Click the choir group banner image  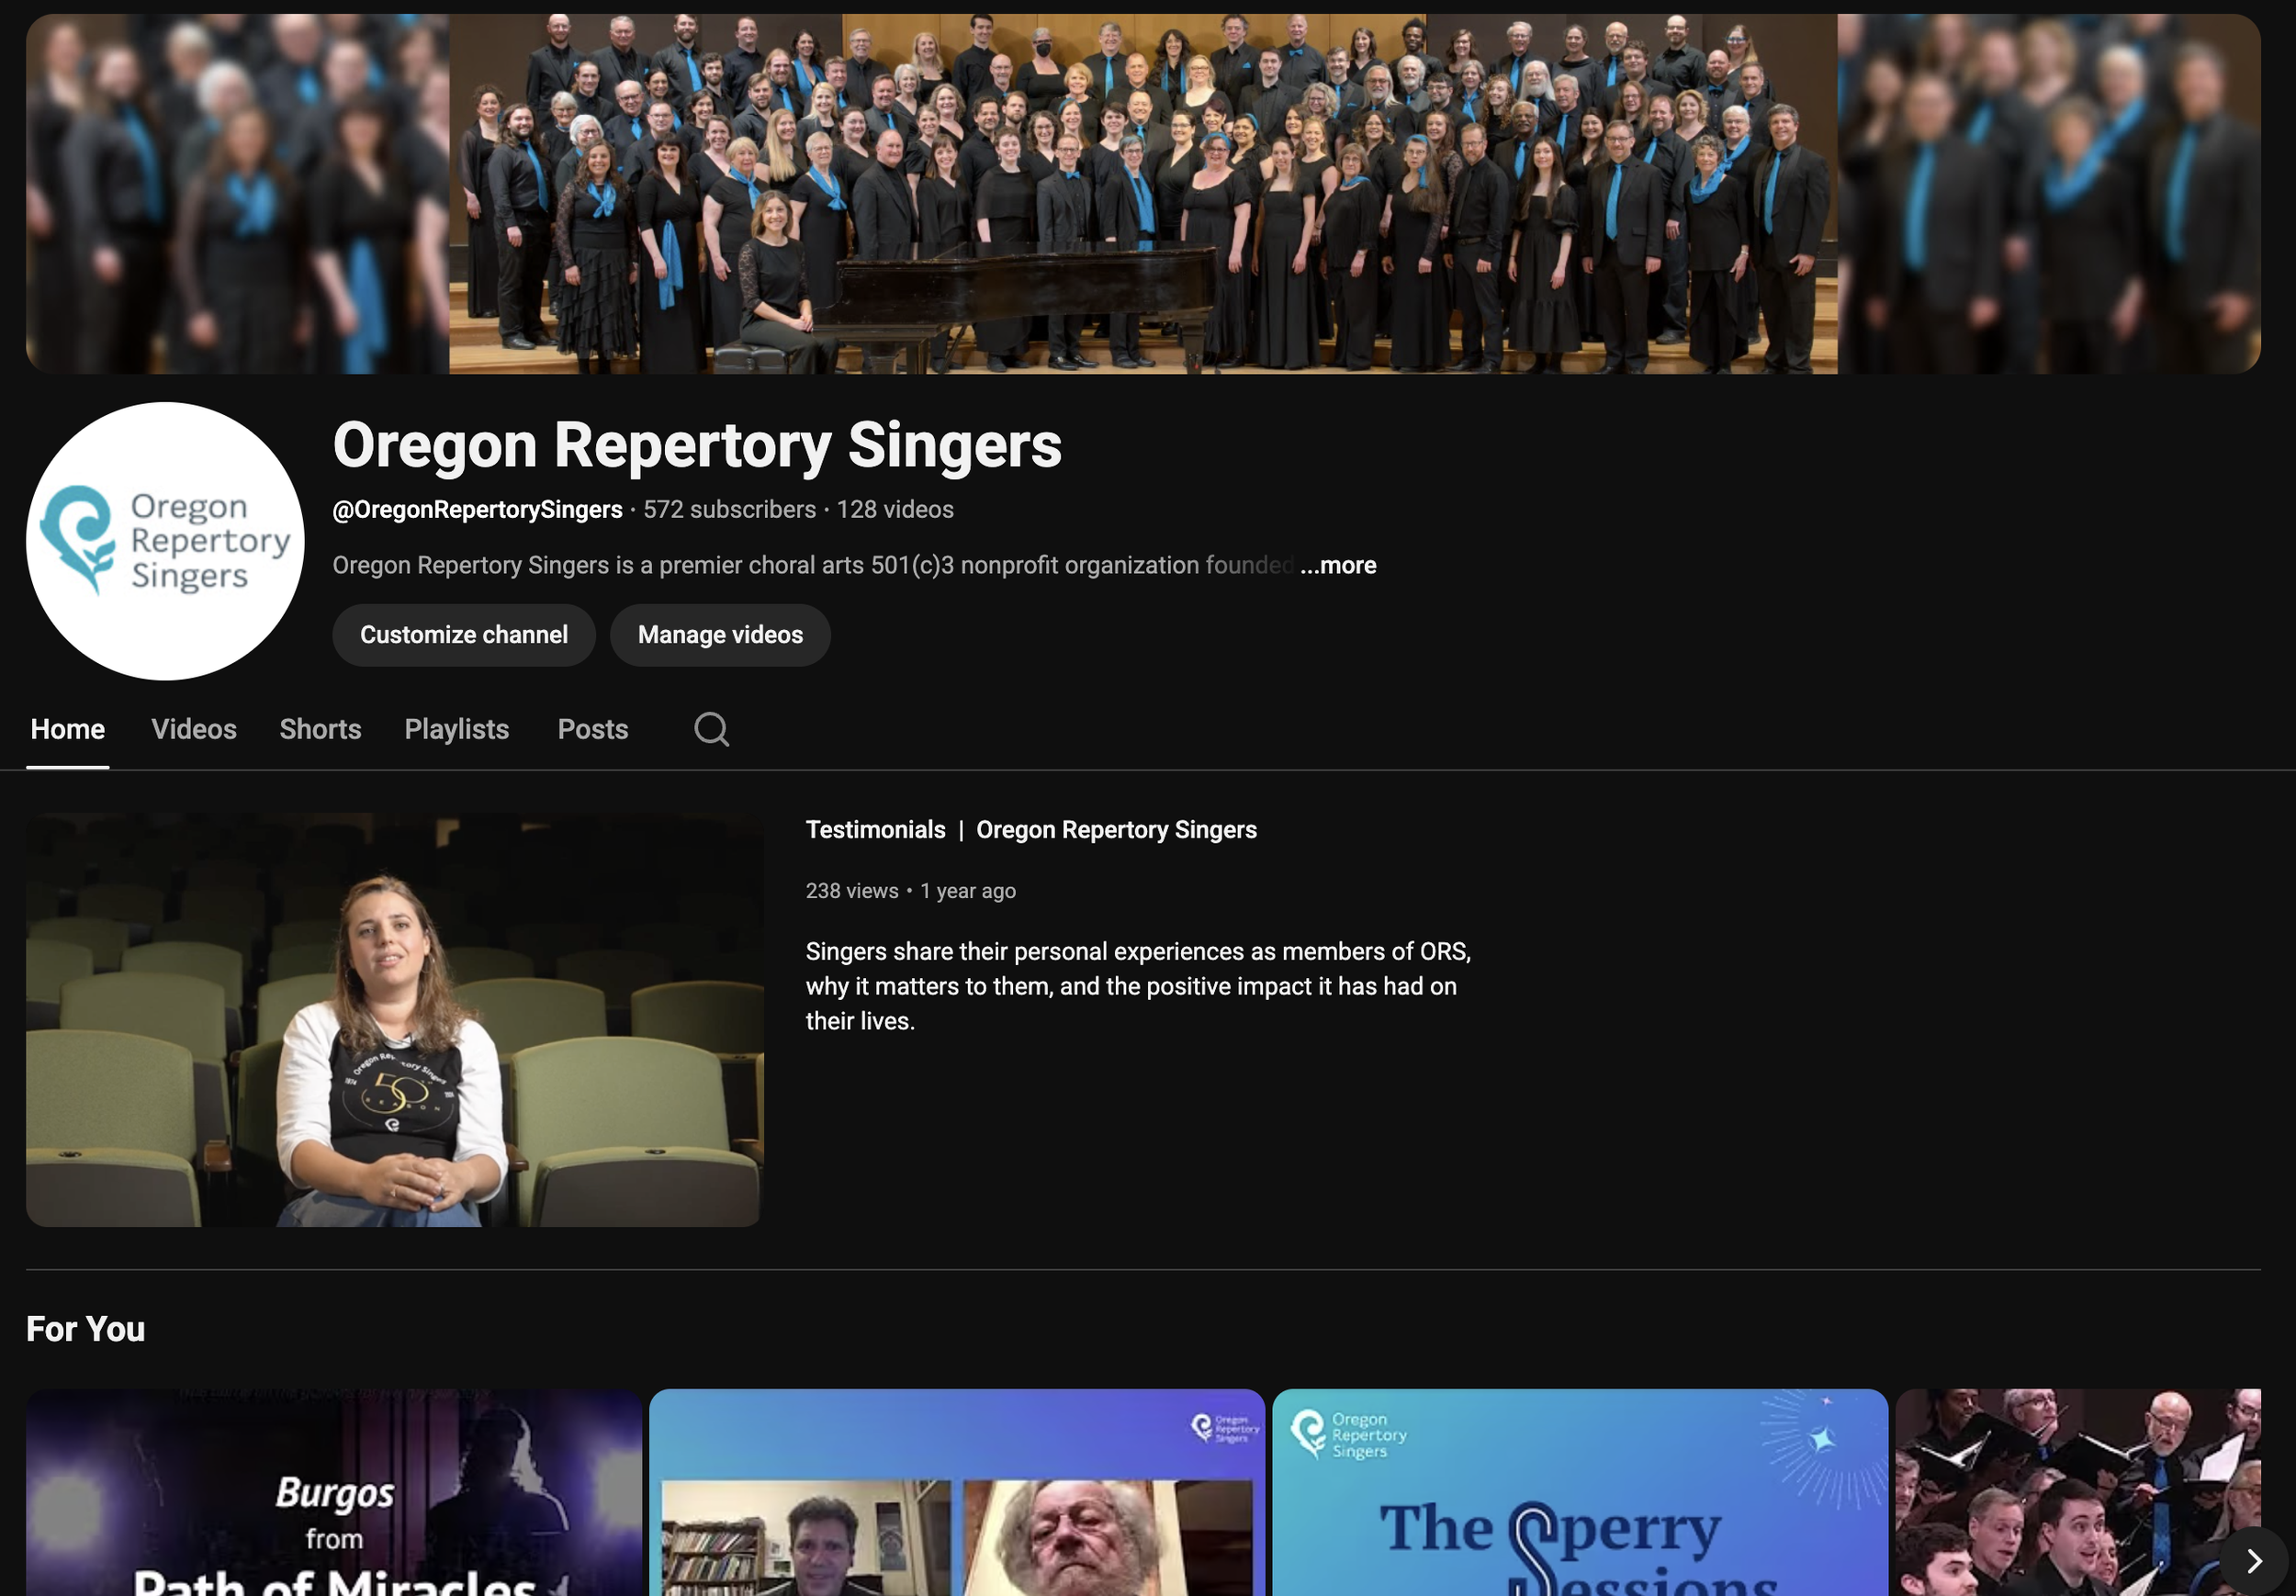(1142, 194)
